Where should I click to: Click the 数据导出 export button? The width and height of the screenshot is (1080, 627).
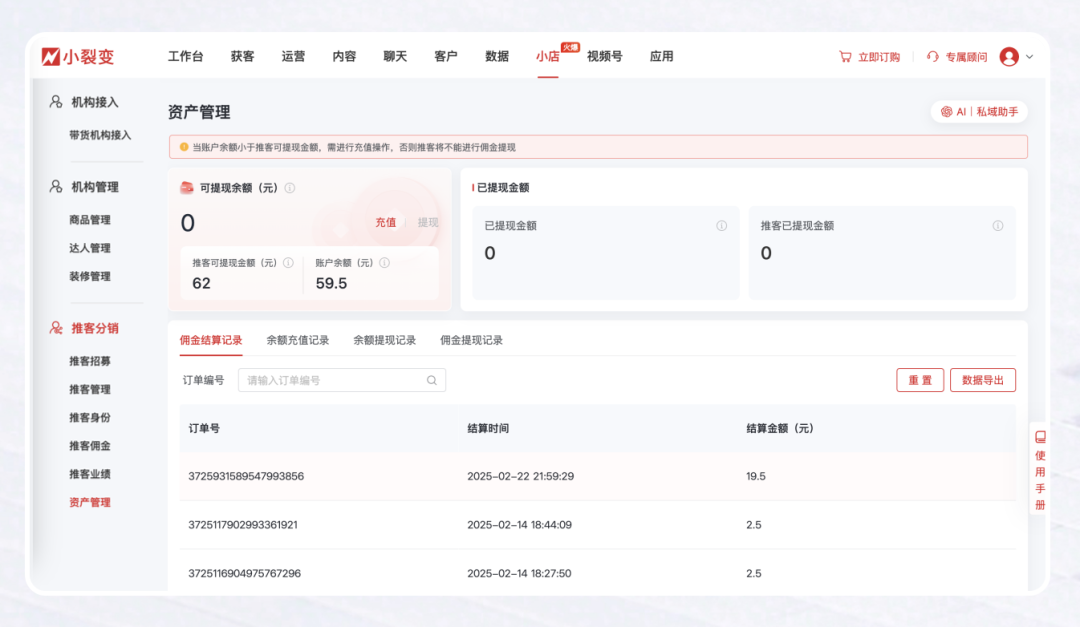(x=982, y=380)
